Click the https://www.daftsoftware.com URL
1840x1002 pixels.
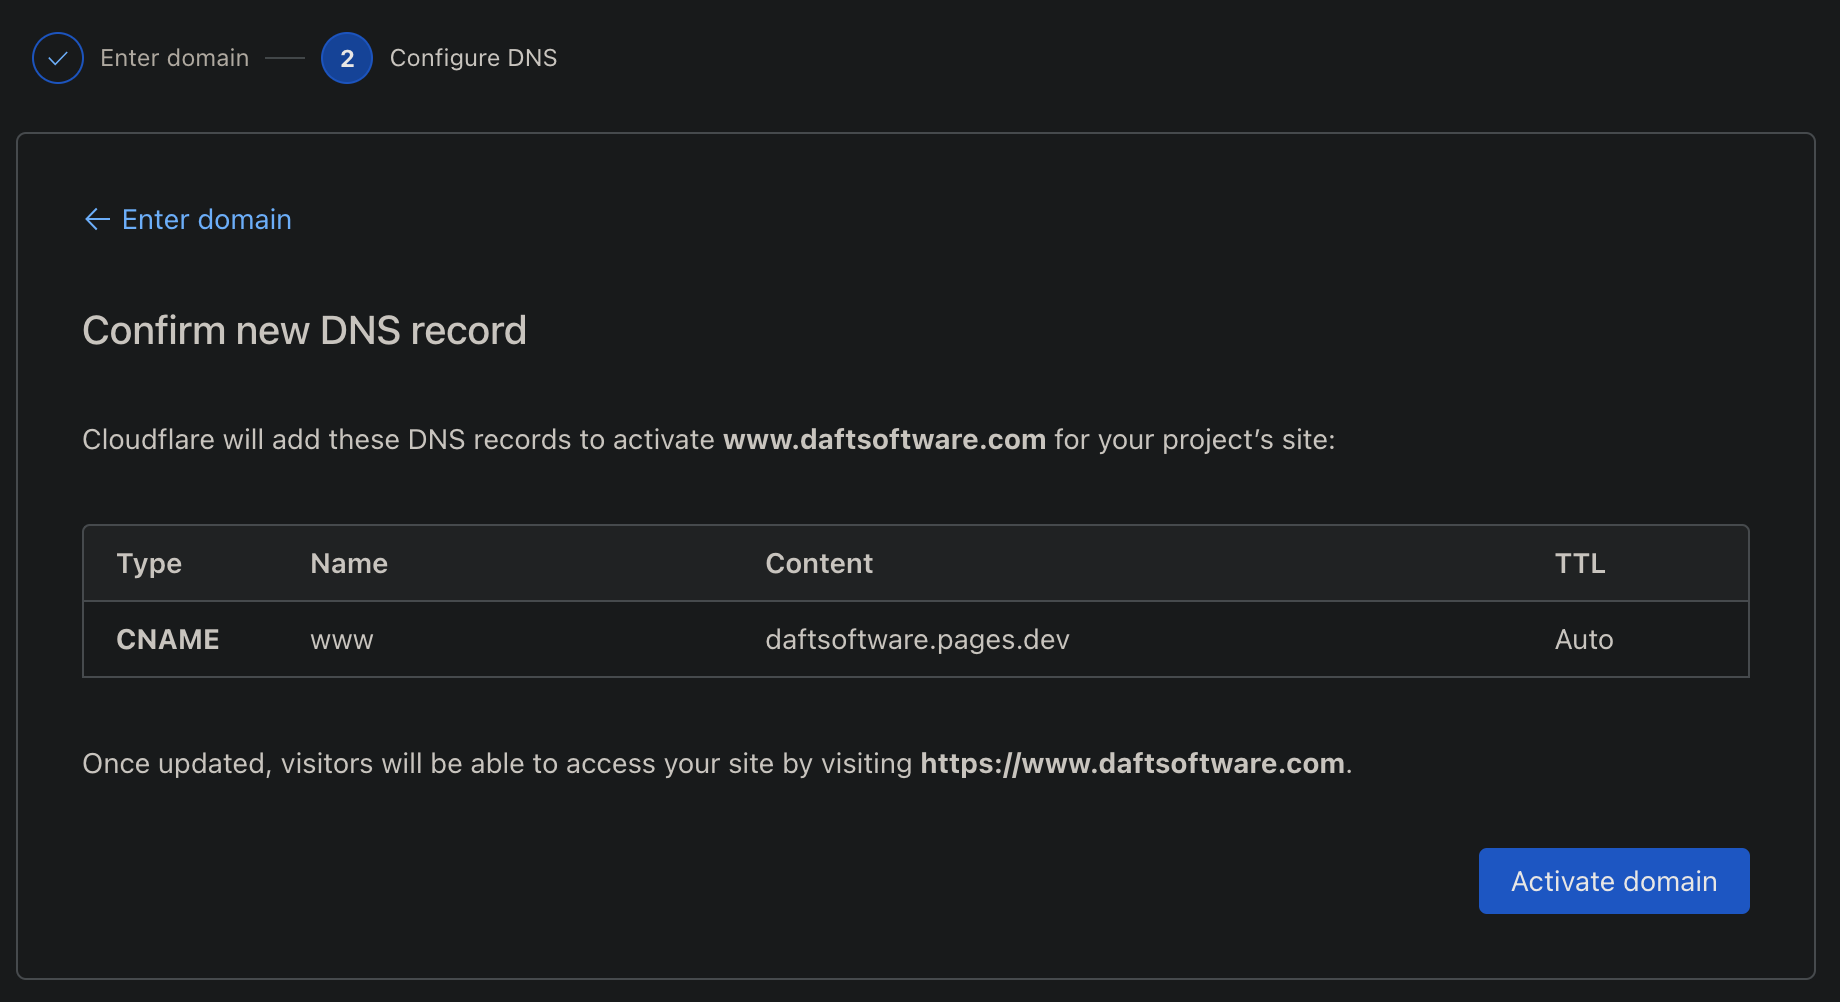tap(1132, 763)
